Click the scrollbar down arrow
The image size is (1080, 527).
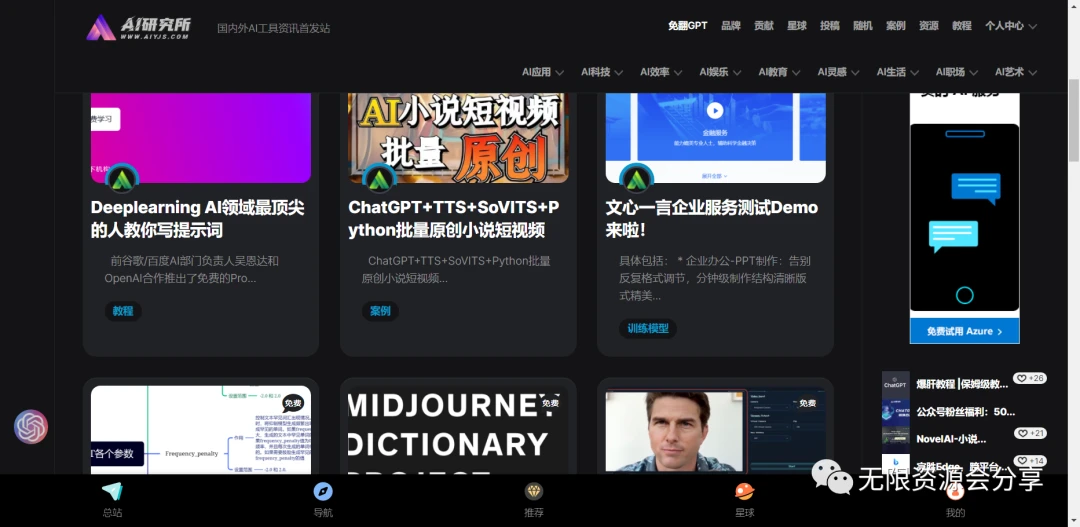[x=1074, y=521]
